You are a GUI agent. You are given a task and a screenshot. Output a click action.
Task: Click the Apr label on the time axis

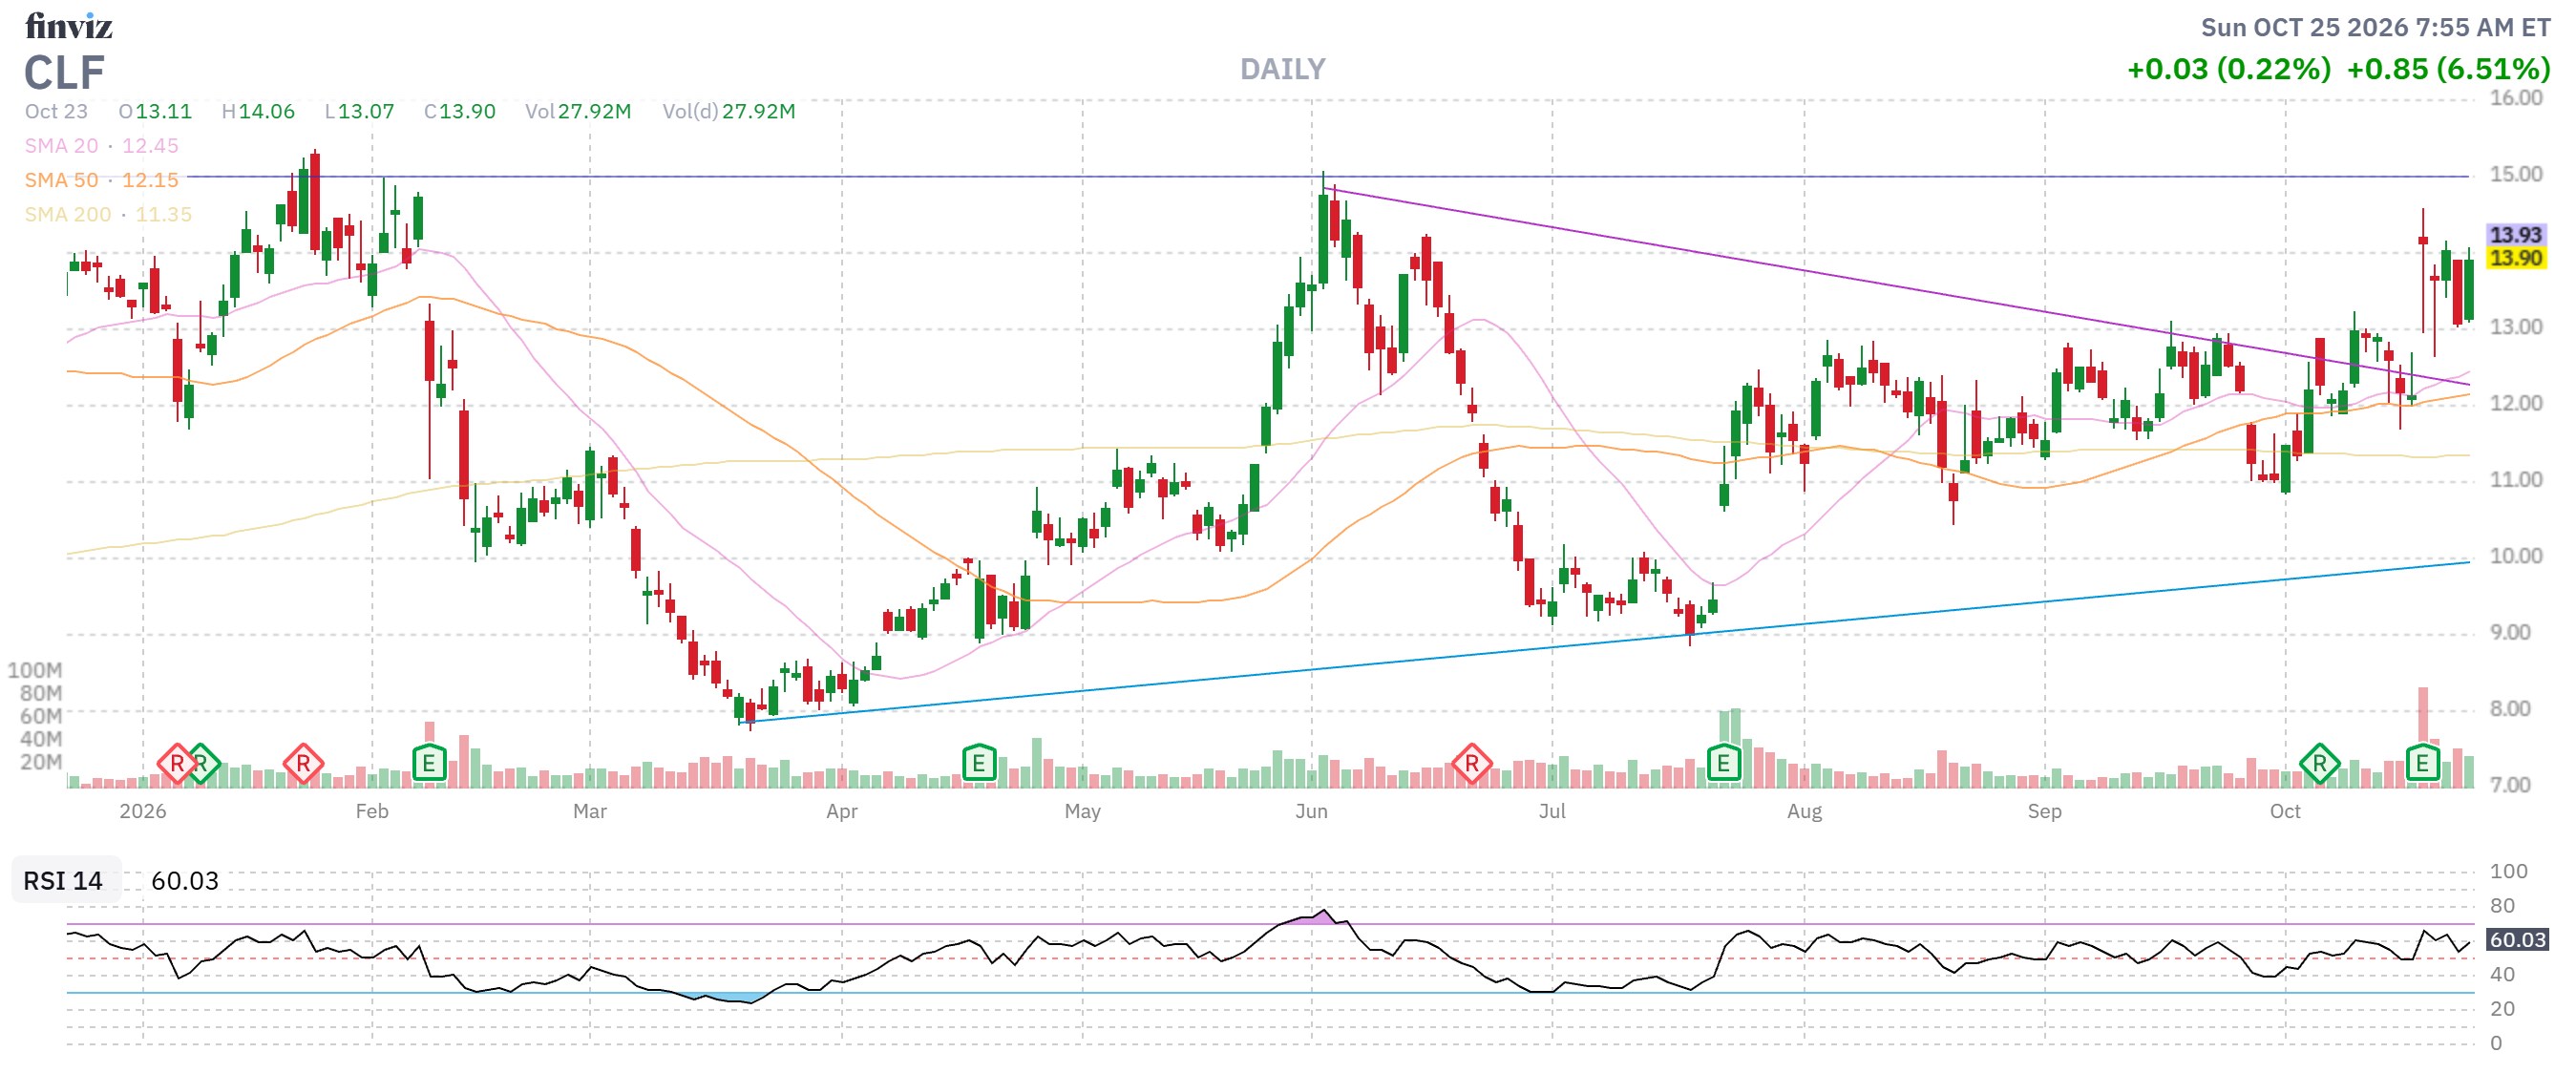[842, 811]
